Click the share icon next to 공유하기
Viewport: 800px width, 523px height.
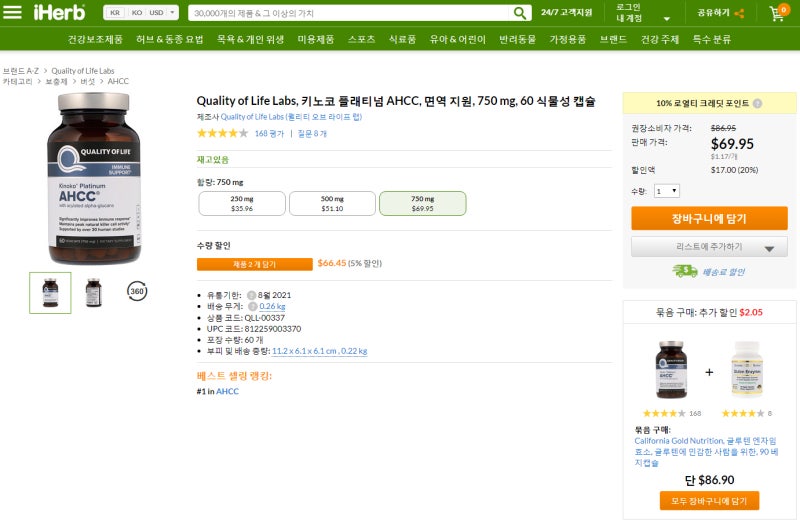coord(739,13)
